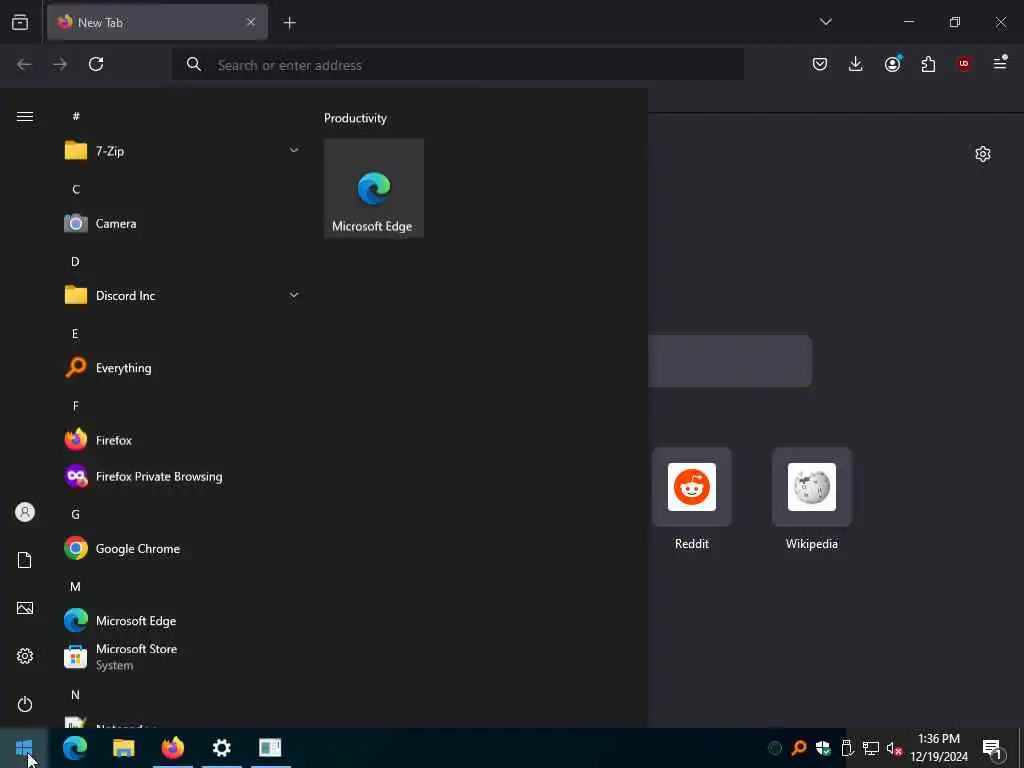This screenshot has height=768, width=1024.
Task: Launch Microsoft Store from app list
Action: pyautogui.click(x=182, y=657)
